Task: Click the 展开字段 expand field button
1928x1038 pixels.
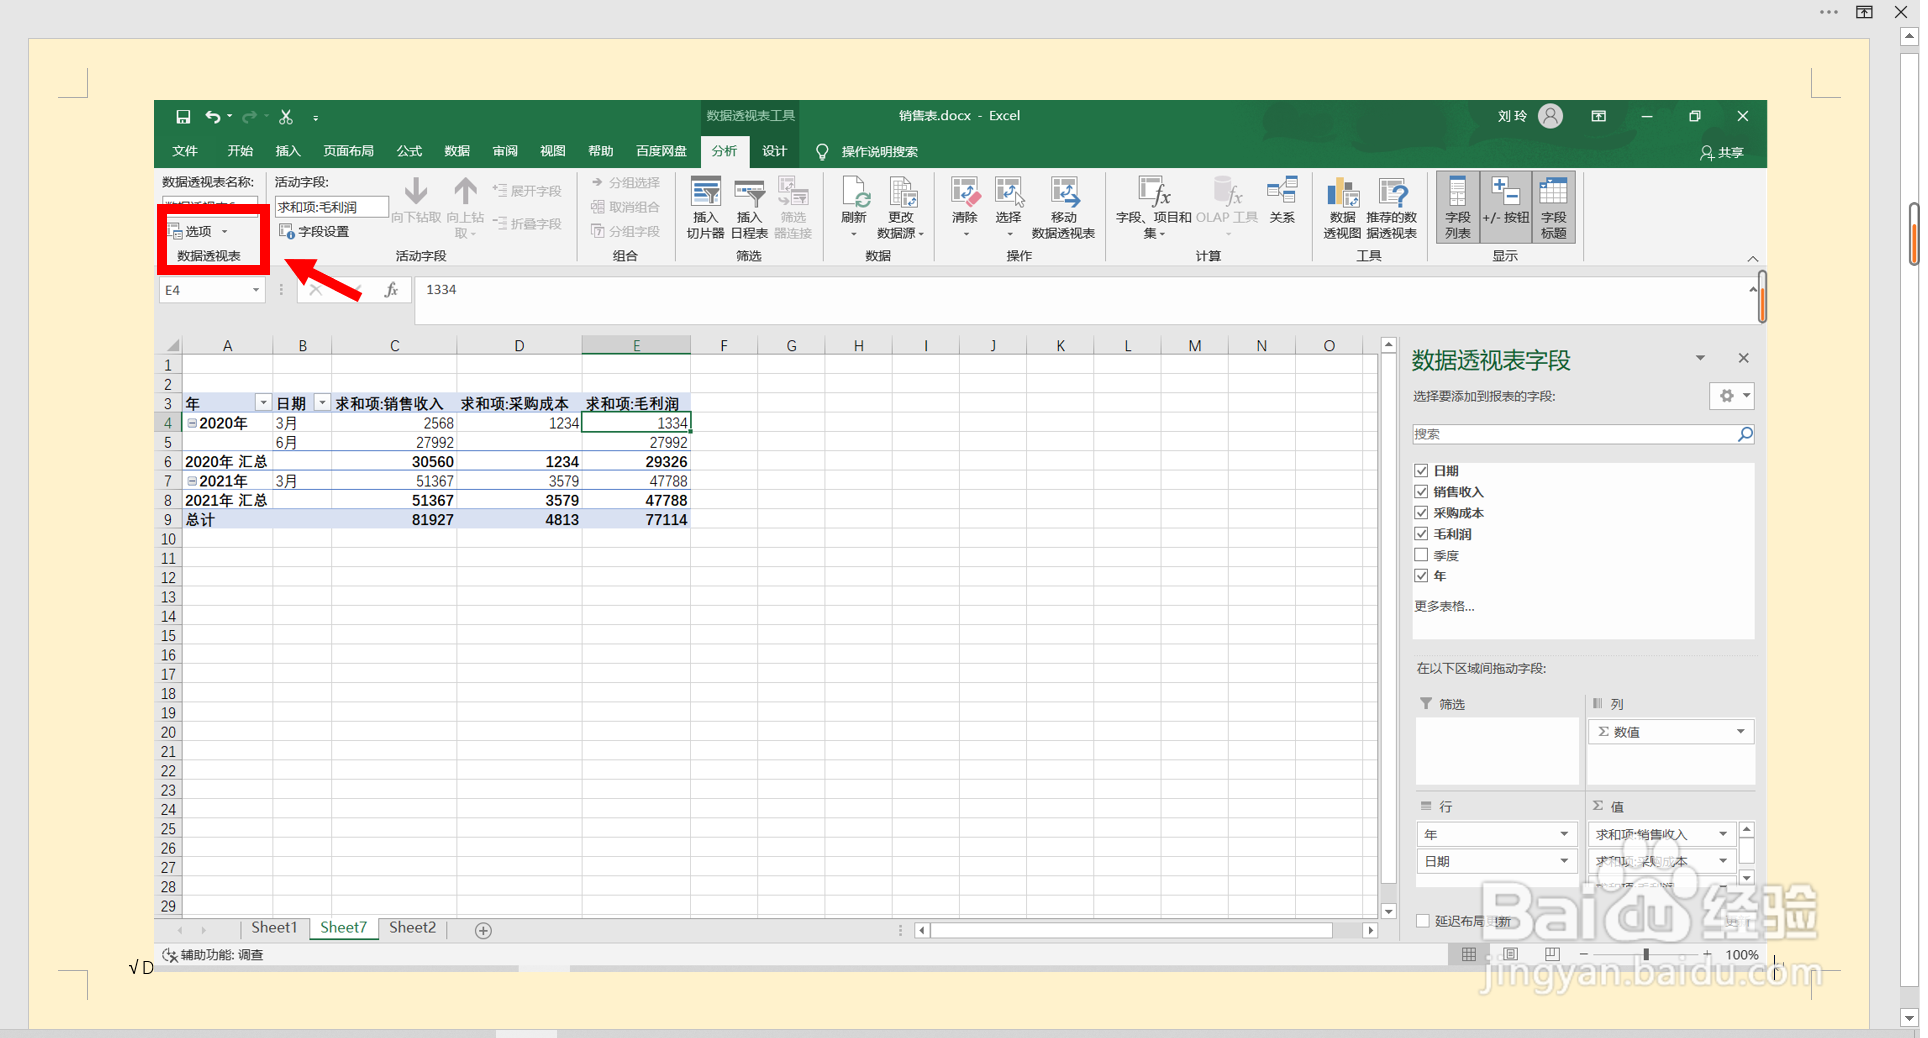Action: pos(527,191)
